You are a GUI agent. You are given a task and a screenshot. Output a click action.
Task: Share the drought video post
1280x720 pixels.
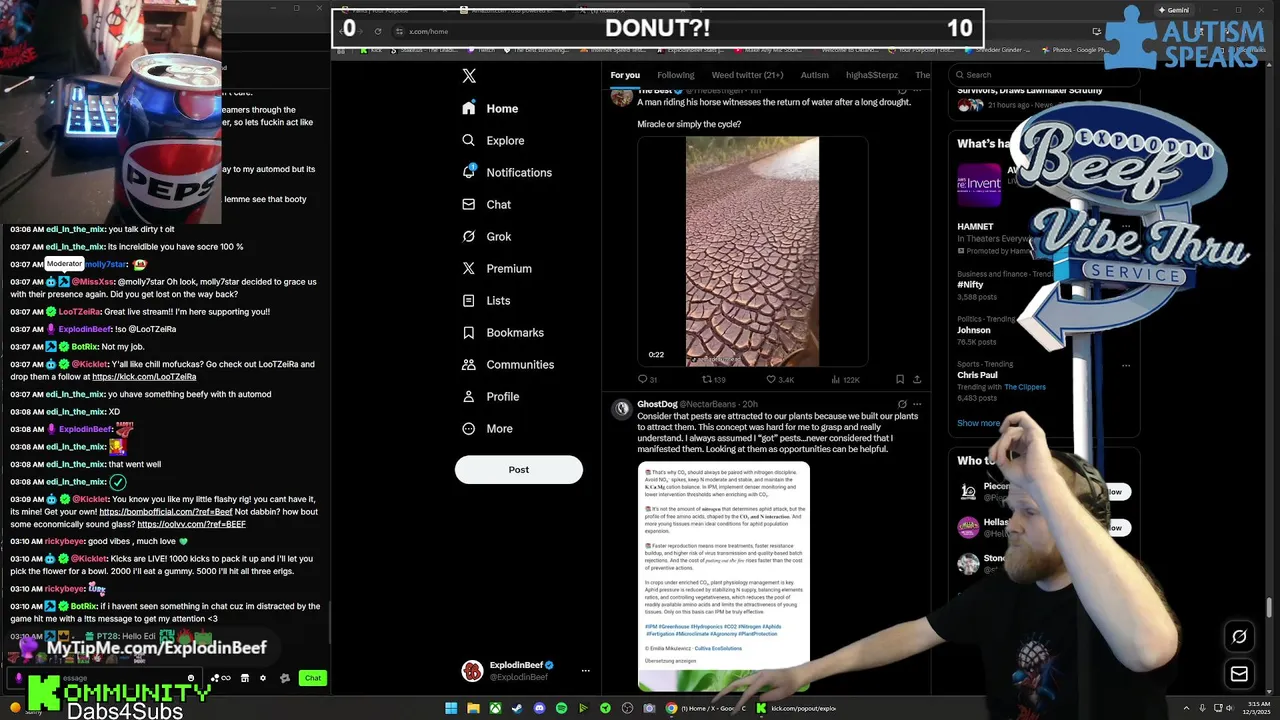pyautogui.click(x=917, y=379)
